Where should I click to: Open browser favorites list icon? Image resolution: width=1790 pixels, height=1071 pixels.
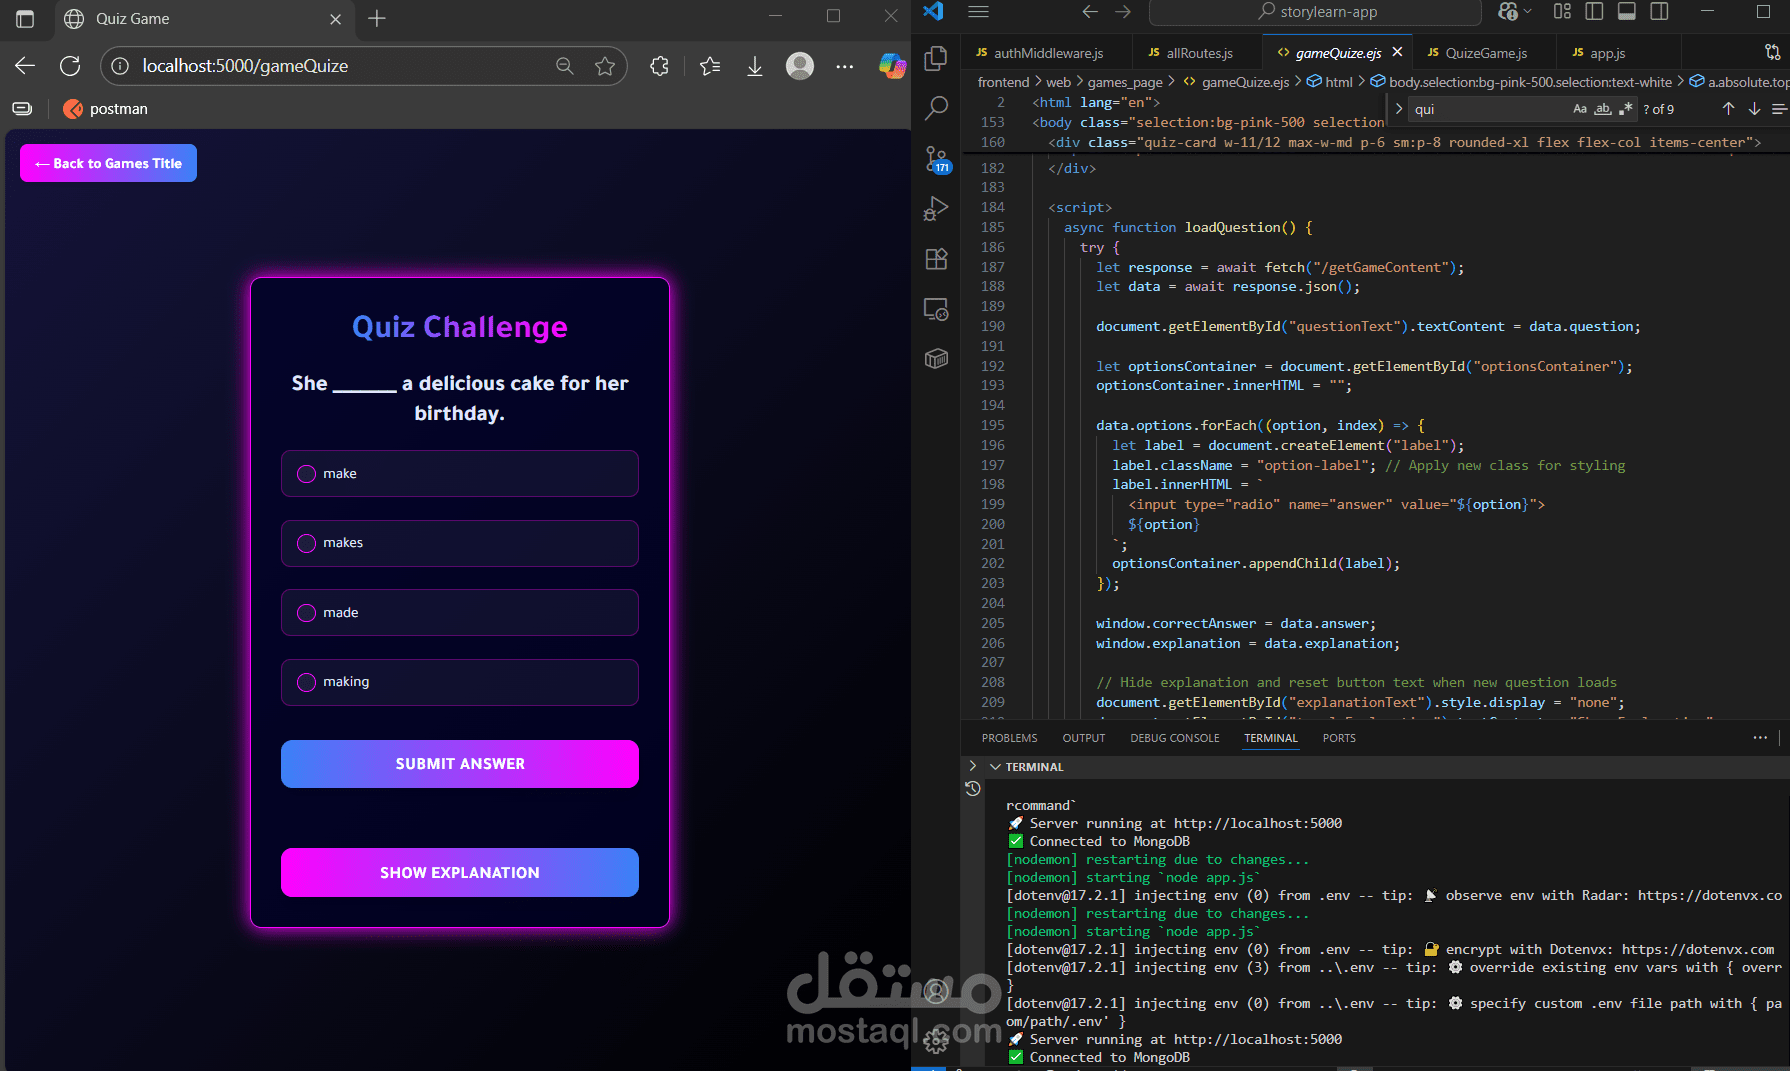[x=710, y=66]
